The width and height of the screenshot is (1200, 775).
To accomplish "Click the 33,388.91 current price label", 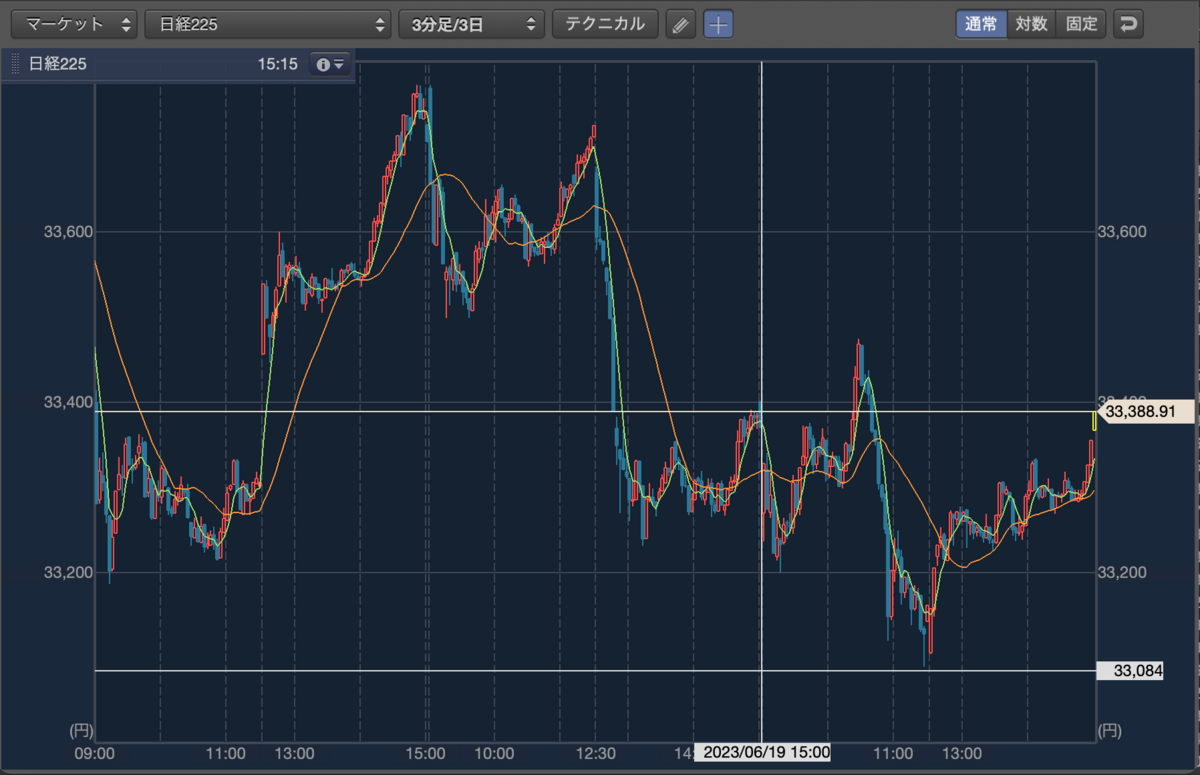I will click(1146, 411).
